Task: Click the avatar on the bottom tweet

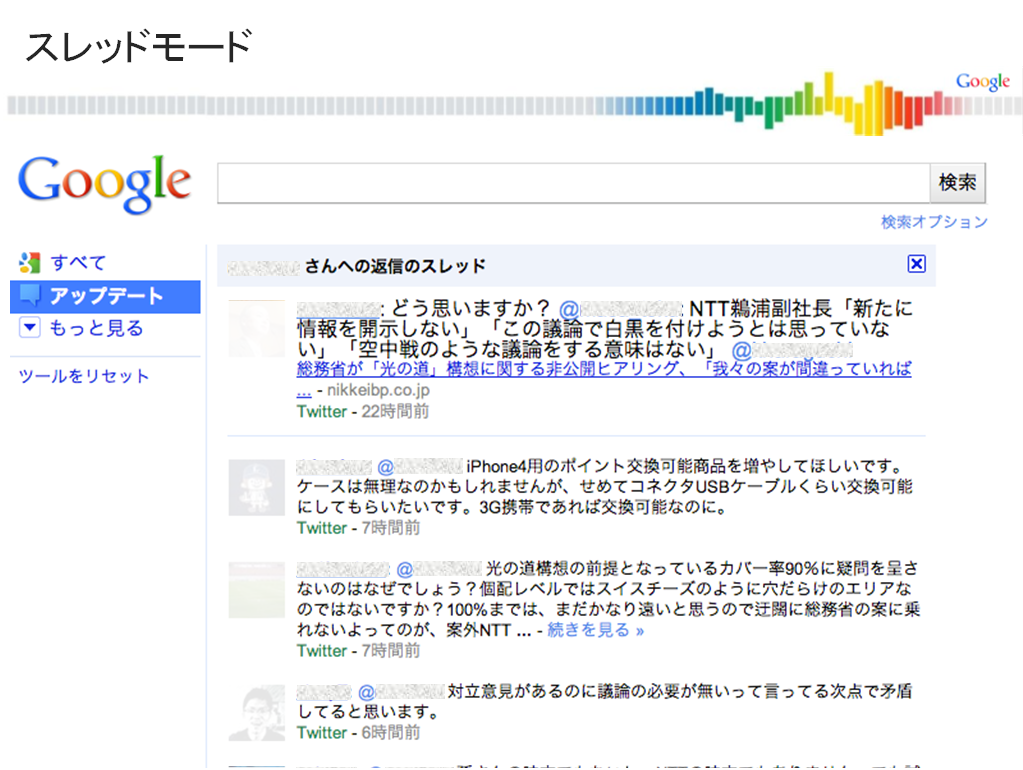Action: [x=256, y=712]
